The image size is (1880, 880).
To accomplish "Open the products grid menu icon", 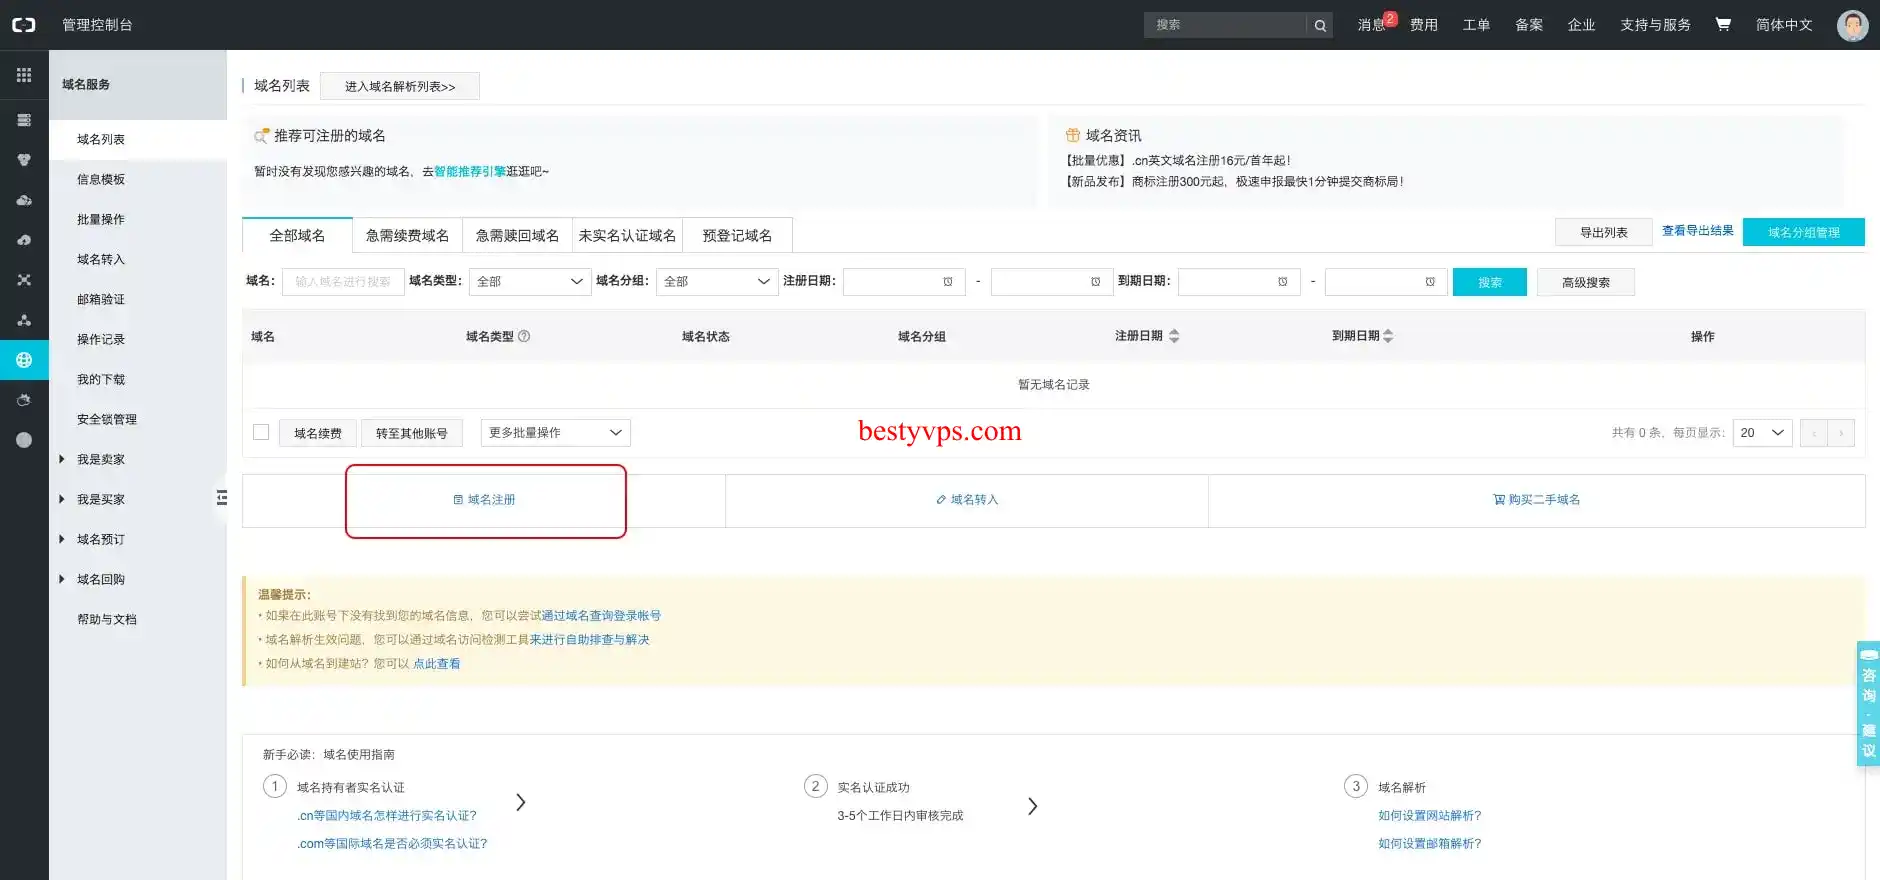I will click(24, 75).
